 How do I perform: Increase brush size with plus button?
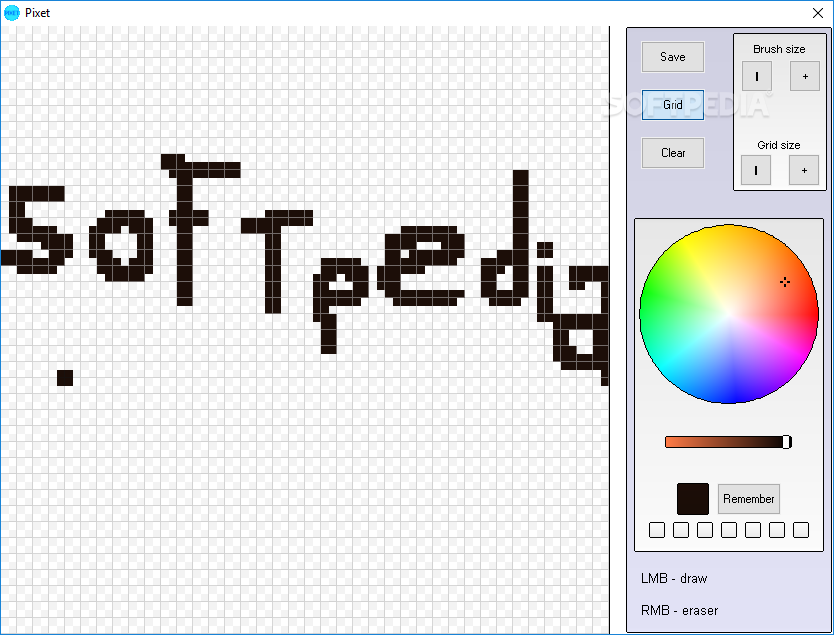pyautogui.click(x=805, y=76)
